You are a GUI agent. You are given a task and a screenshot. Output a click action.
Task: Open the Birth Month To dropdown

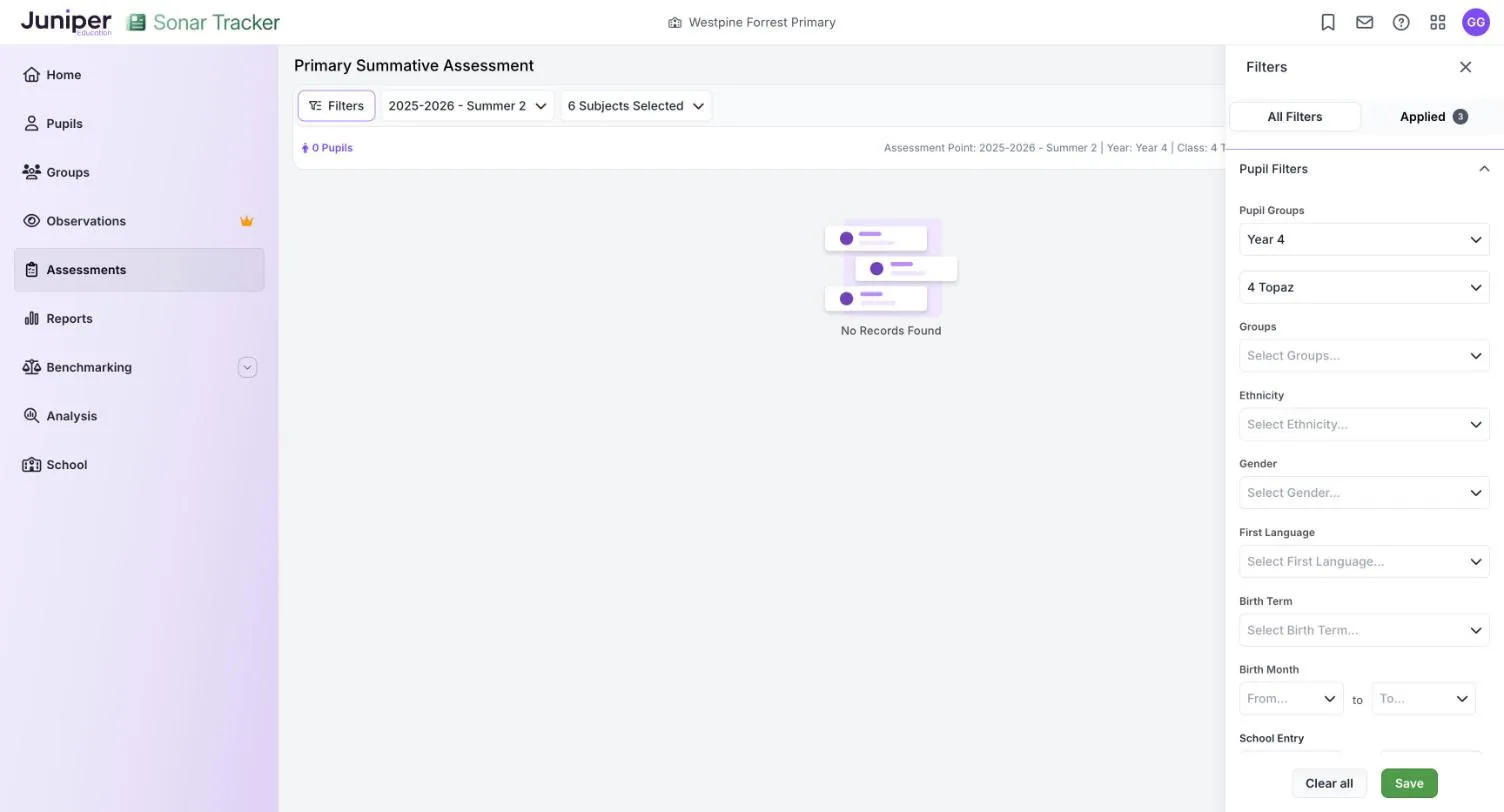click(1424, 699)
